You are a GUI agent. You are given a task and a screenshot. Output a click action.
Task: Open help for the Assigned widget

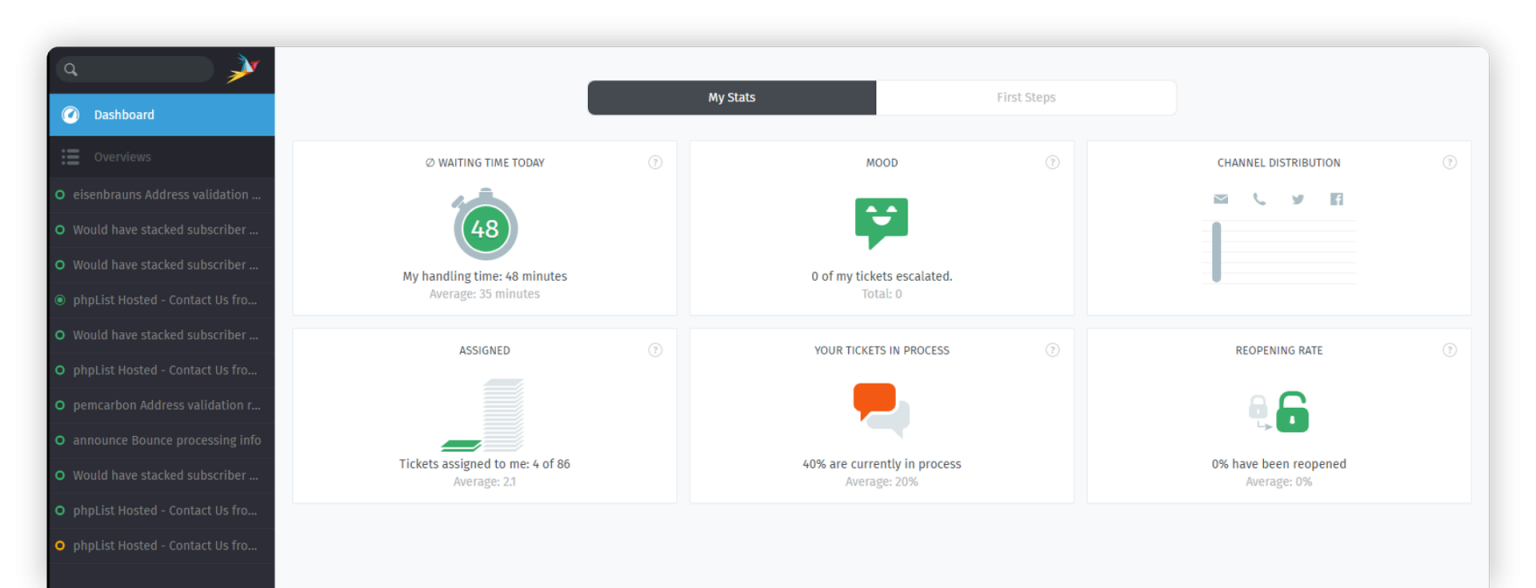655,350
